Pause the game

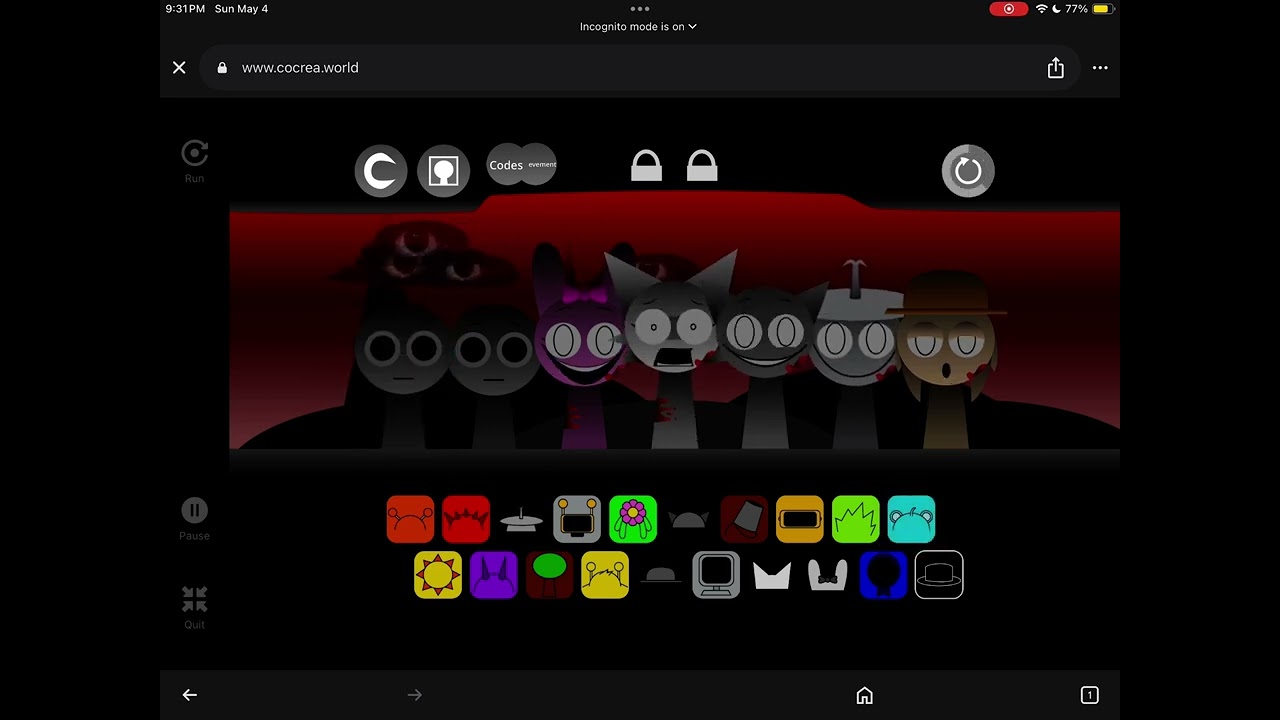[194, 519]
